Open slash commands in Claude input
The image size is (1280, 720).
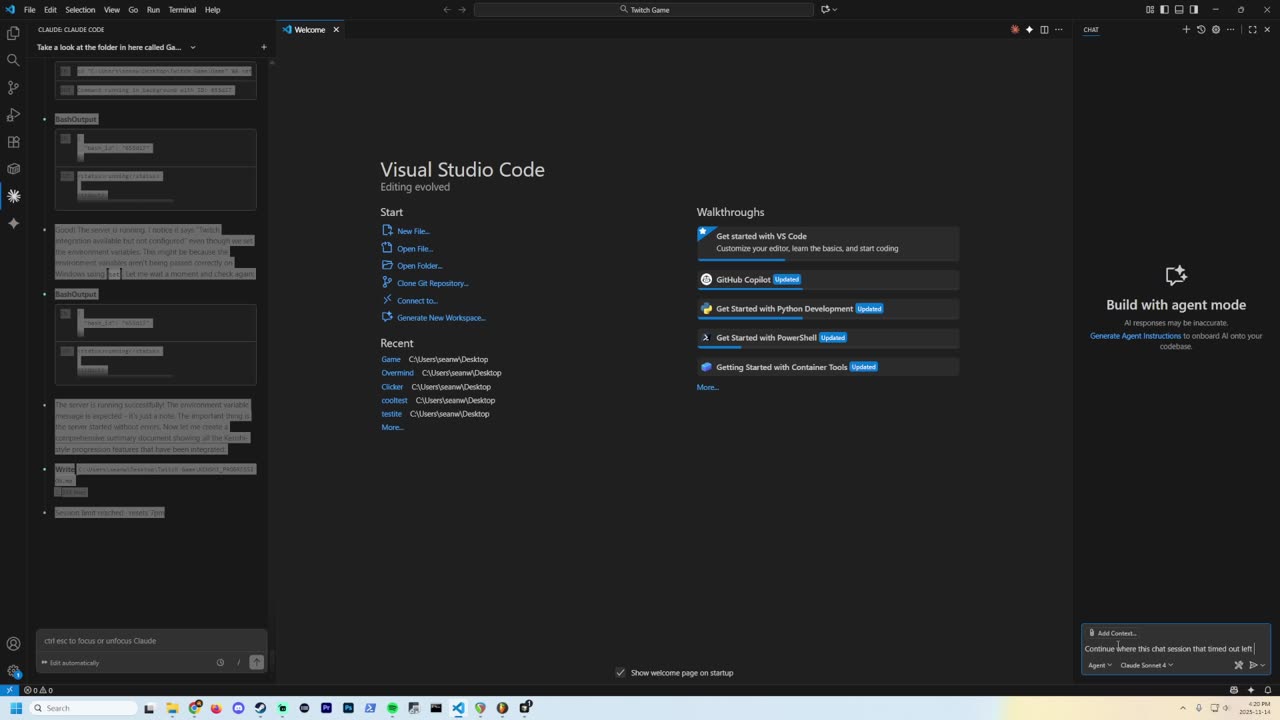click(238, 662)
